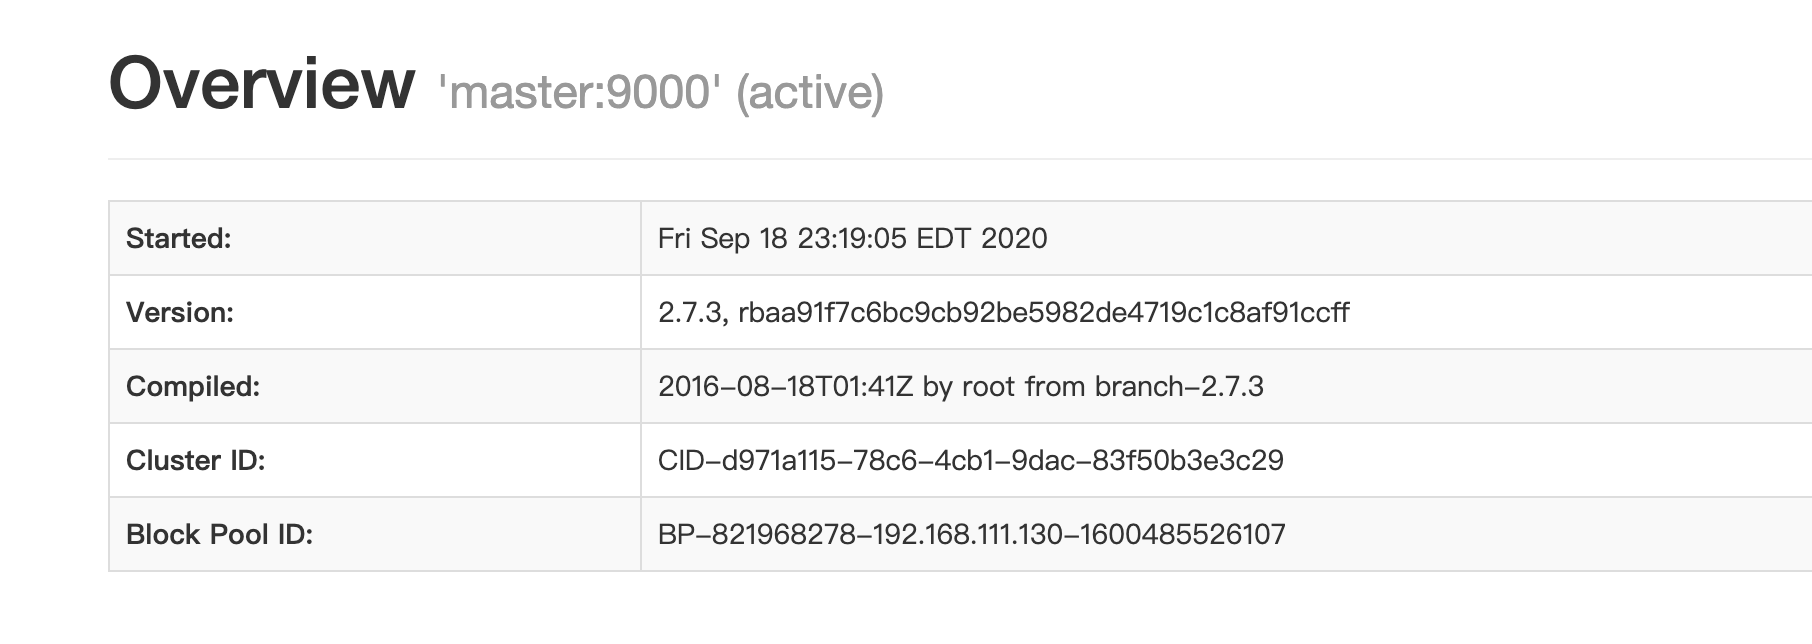Click the word 'active' in the header
This screenshot has width=1812, height=644.
point(811,92)
